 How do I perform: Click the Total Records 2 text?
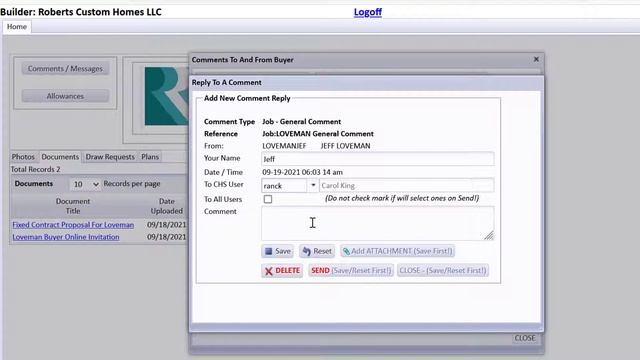36,169
